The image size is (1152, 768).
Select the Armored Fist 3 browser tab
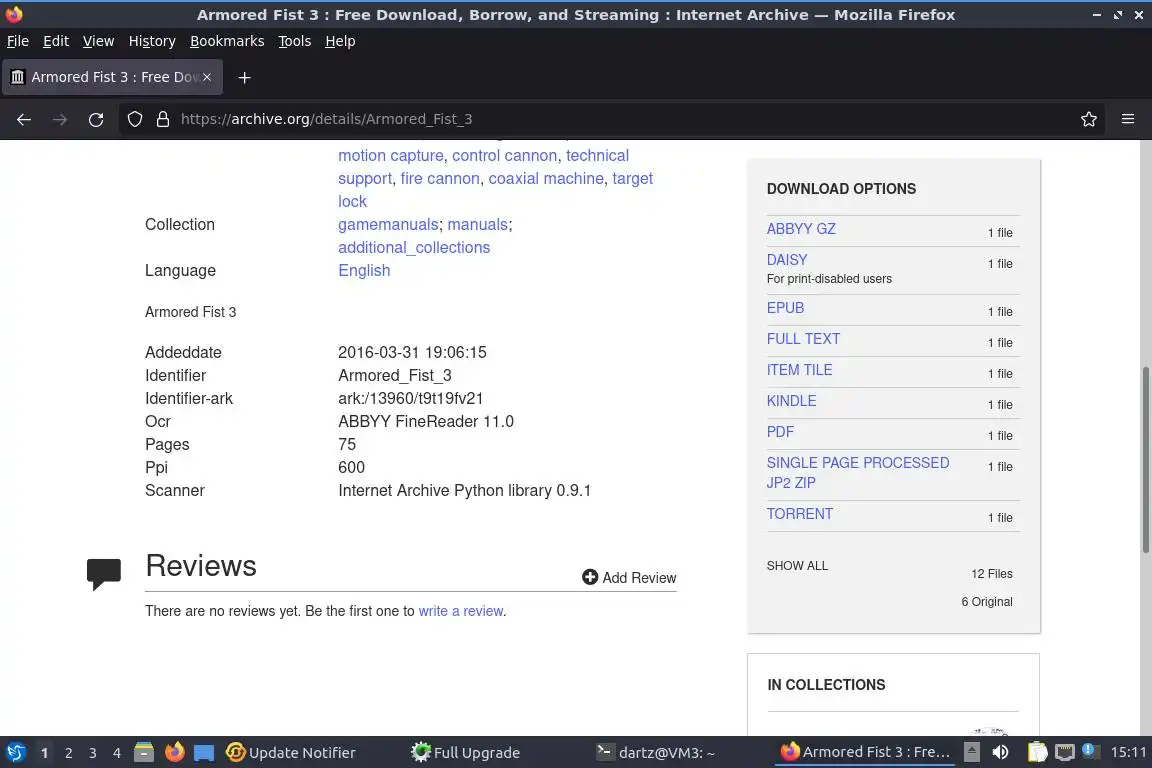pos(112,77)
